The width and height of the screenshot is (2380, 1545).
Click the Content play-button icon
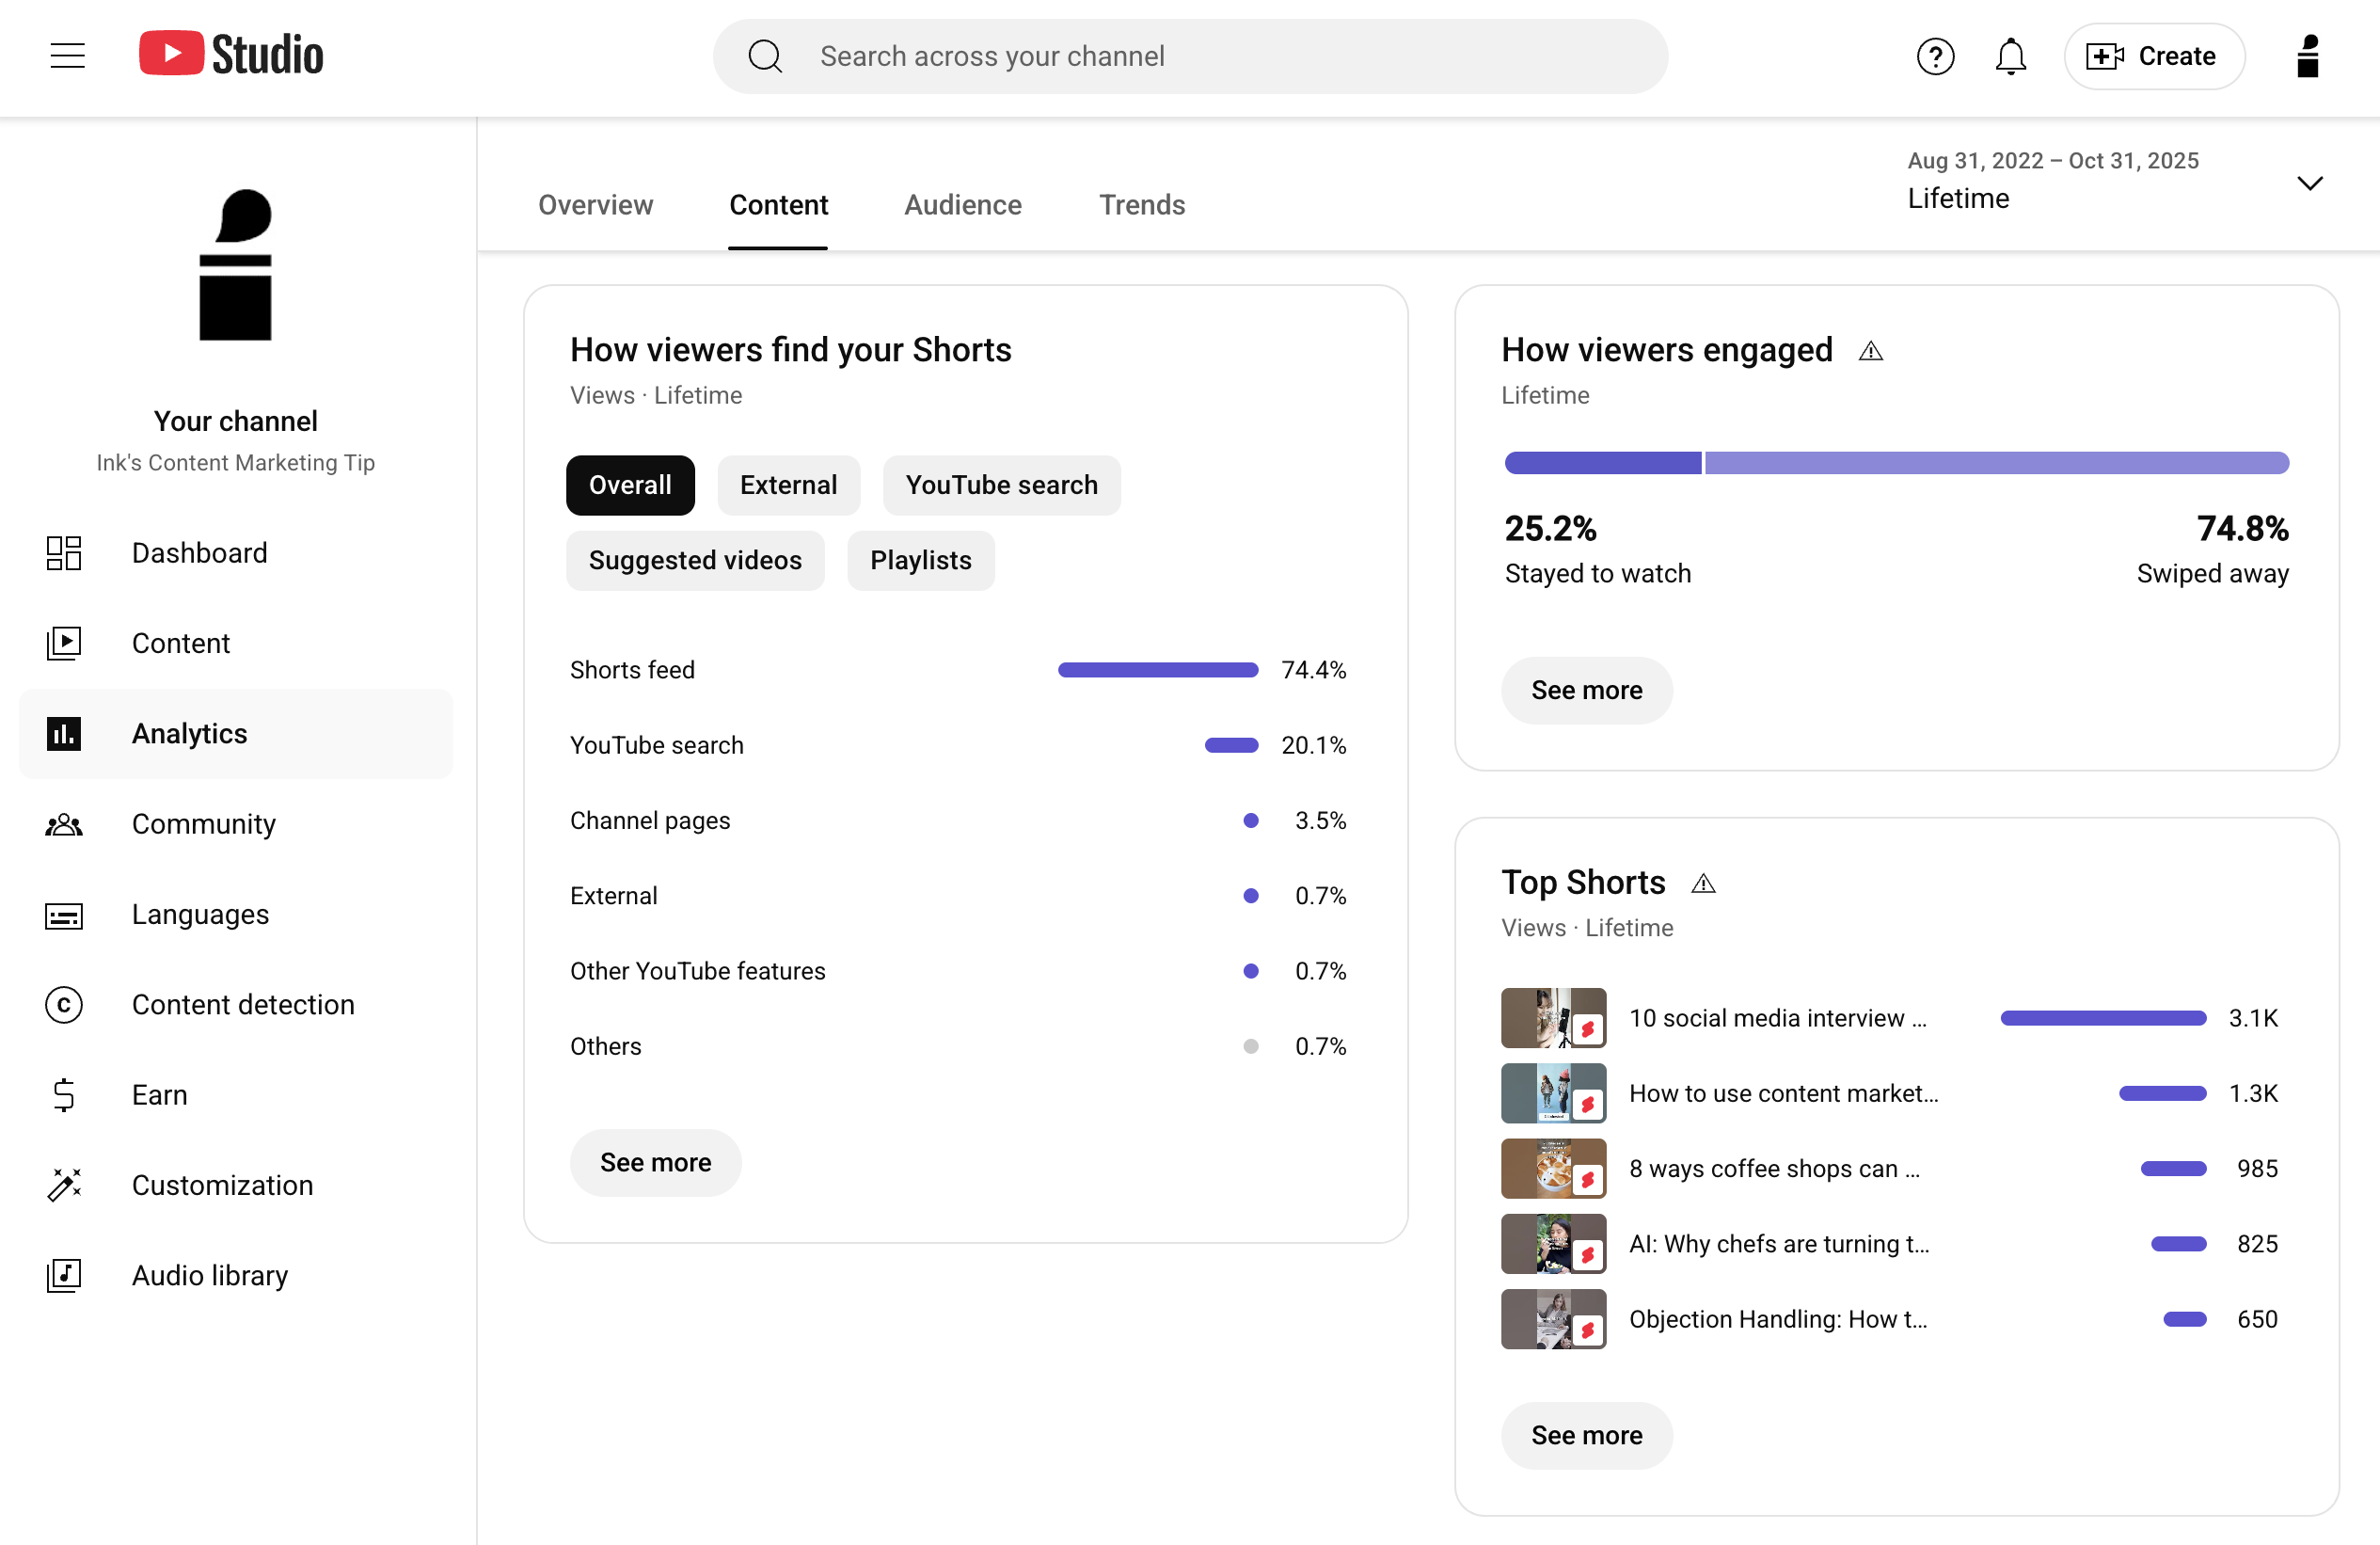pyautogui.click(x=64, y=643)
